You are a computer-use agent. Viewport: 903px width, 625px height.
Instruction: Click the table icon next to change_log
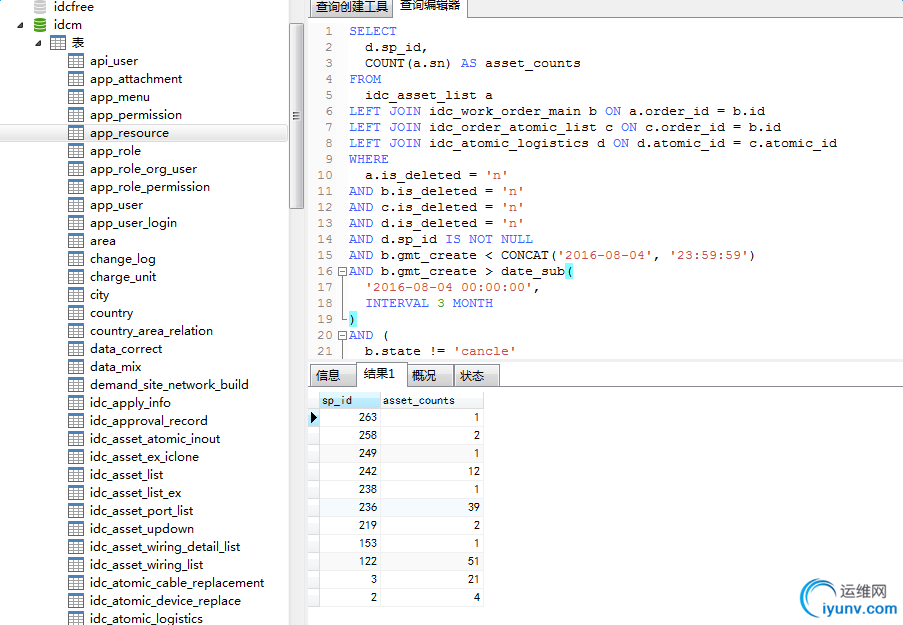76,259
